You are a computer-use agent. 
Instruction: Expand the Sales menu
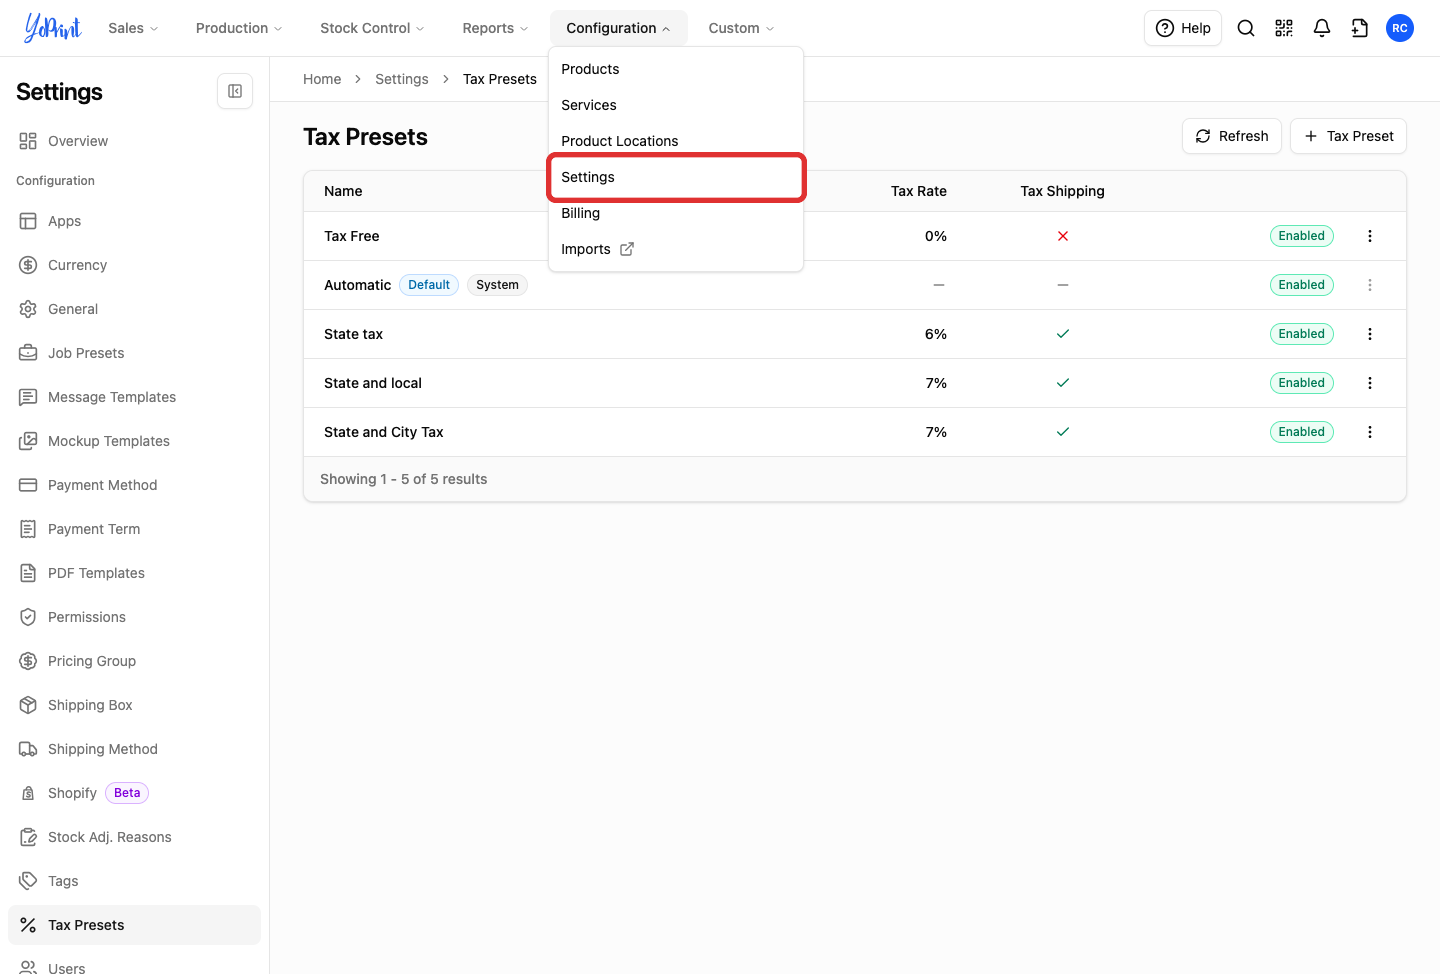[x=133, y=28]
